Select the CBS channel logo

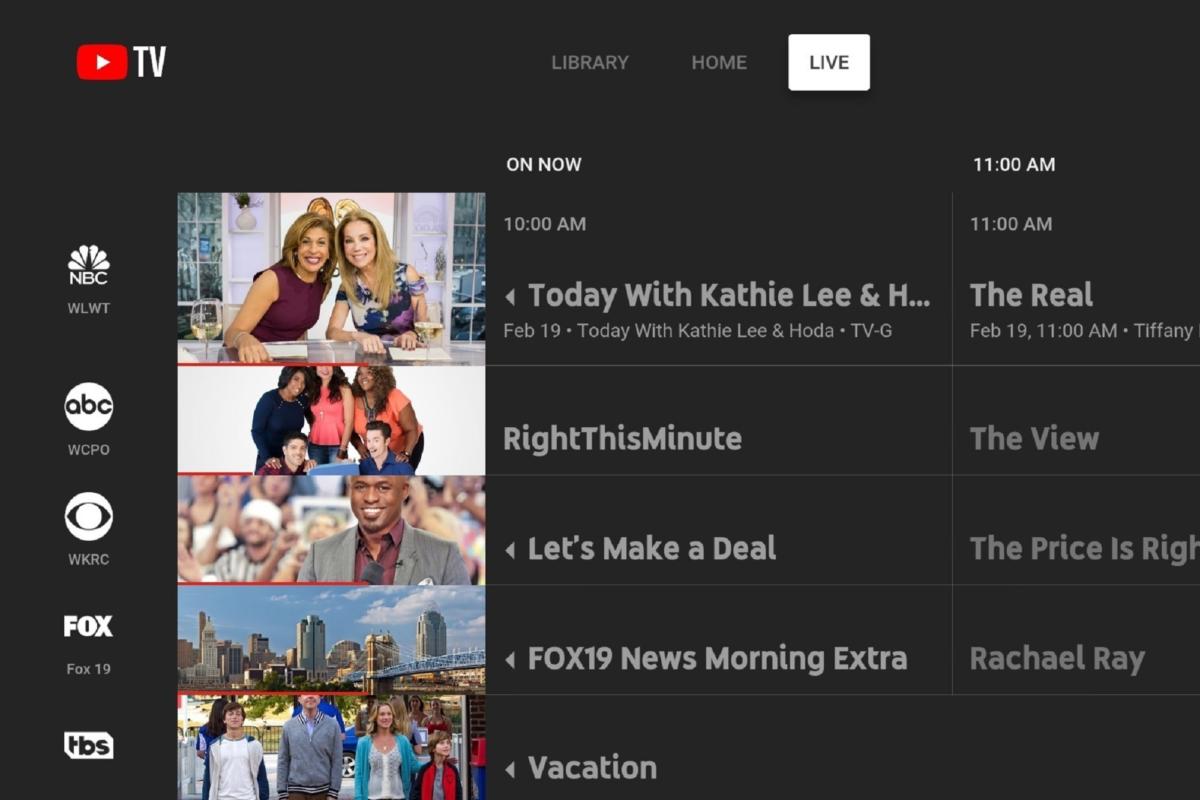click(x=89, y=517)
